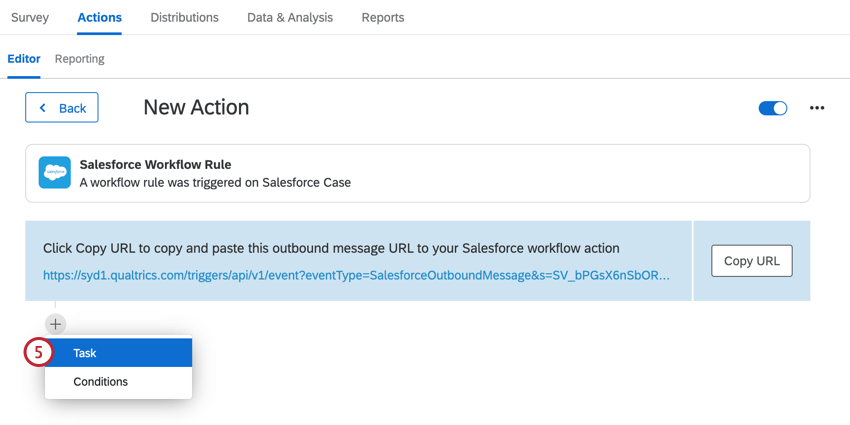Click the Back button
The width and height of the screenshot is (850, 425).
tap(62, 108)
